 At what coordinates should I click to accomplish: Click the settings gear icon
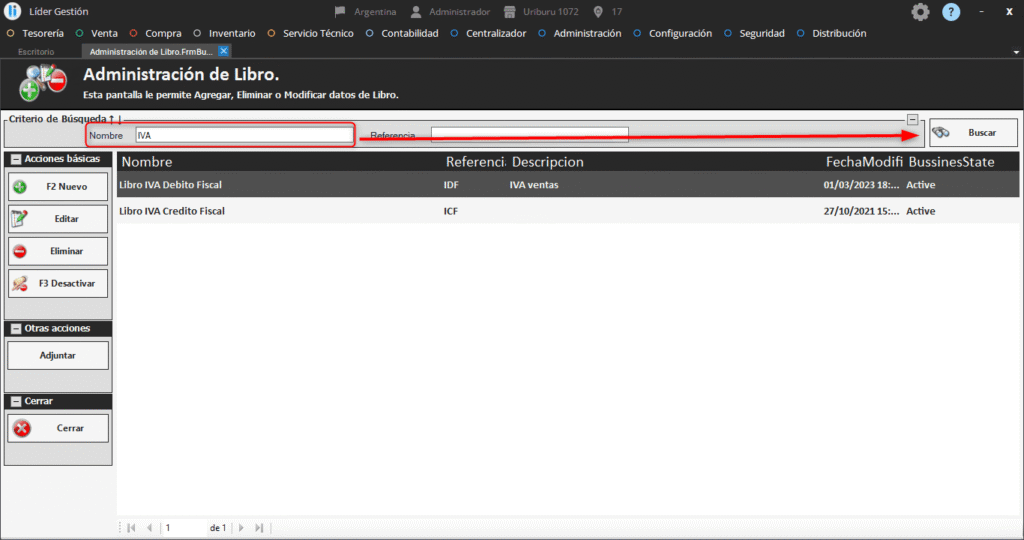920,12
